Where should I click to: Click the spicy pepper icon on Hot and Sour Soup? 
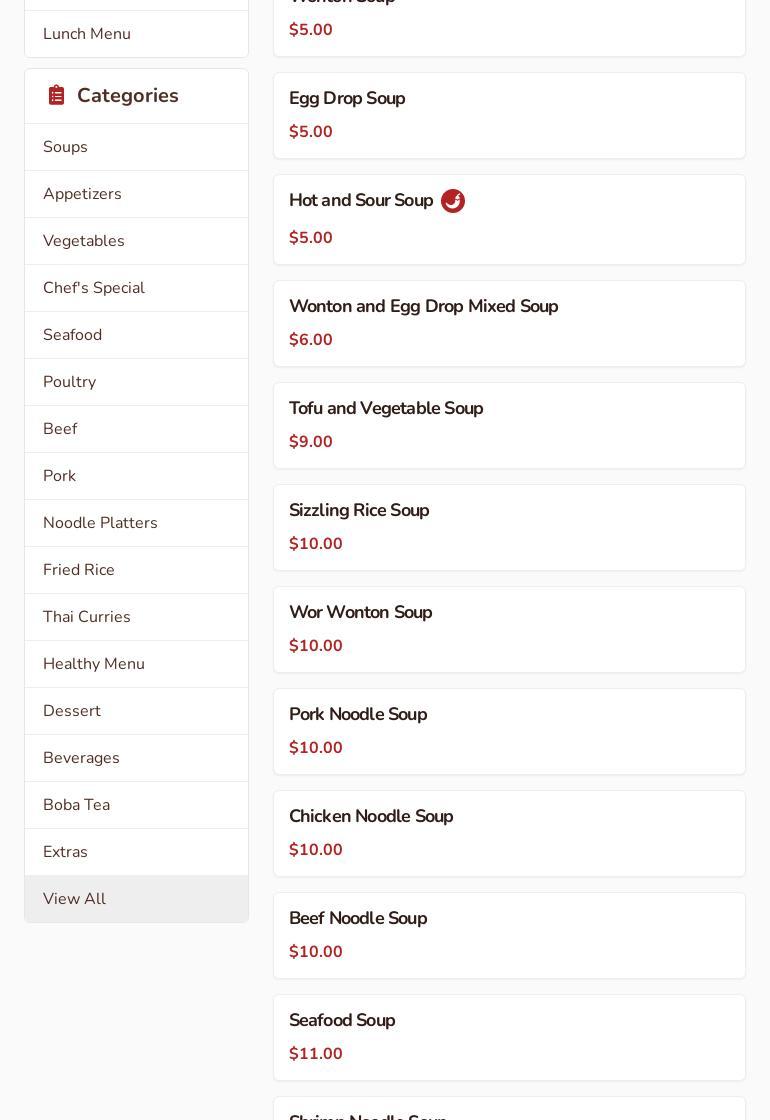tap(453, 201)
